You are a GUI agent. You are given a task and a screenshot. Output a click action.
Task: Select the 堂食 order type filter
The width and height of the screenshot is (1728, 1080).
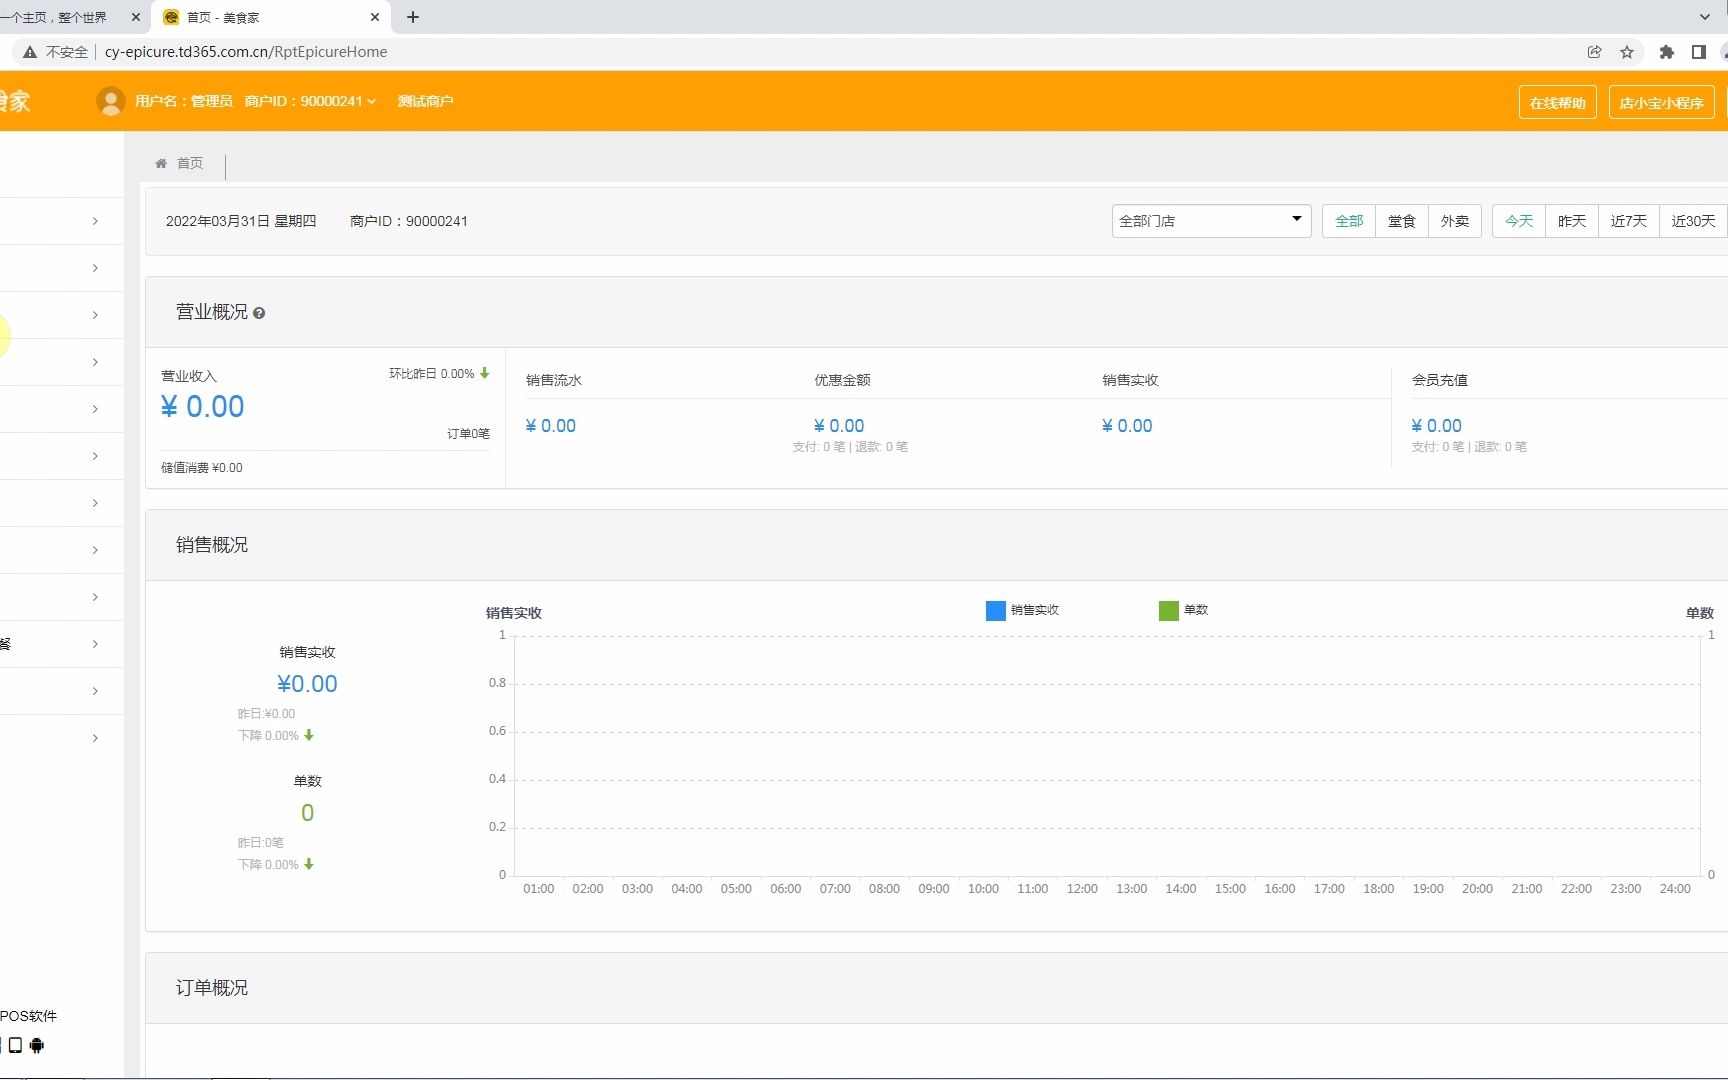[x=1402, y=221]
